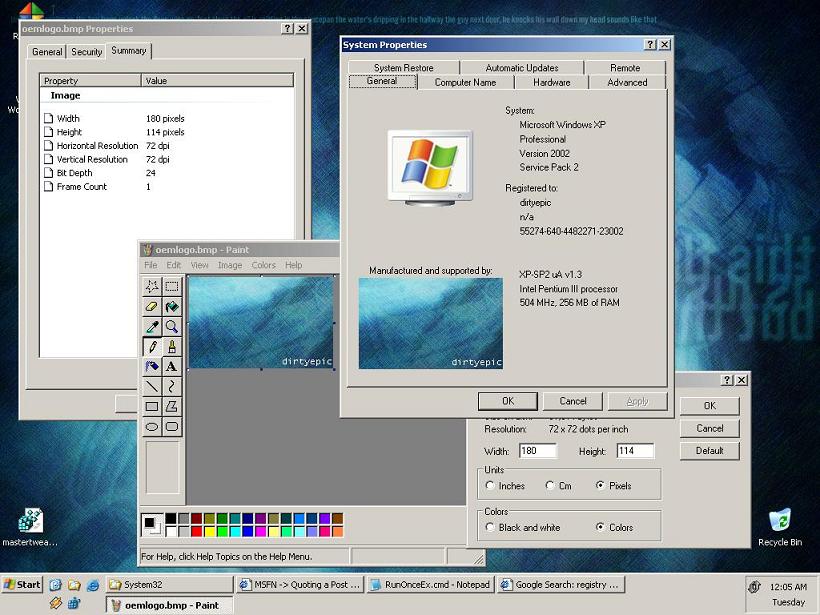The height and width of the screenshot is (615, 820).
Task: Select the Free-Form Select tool in Paint
Action: [x=152, y=286]
